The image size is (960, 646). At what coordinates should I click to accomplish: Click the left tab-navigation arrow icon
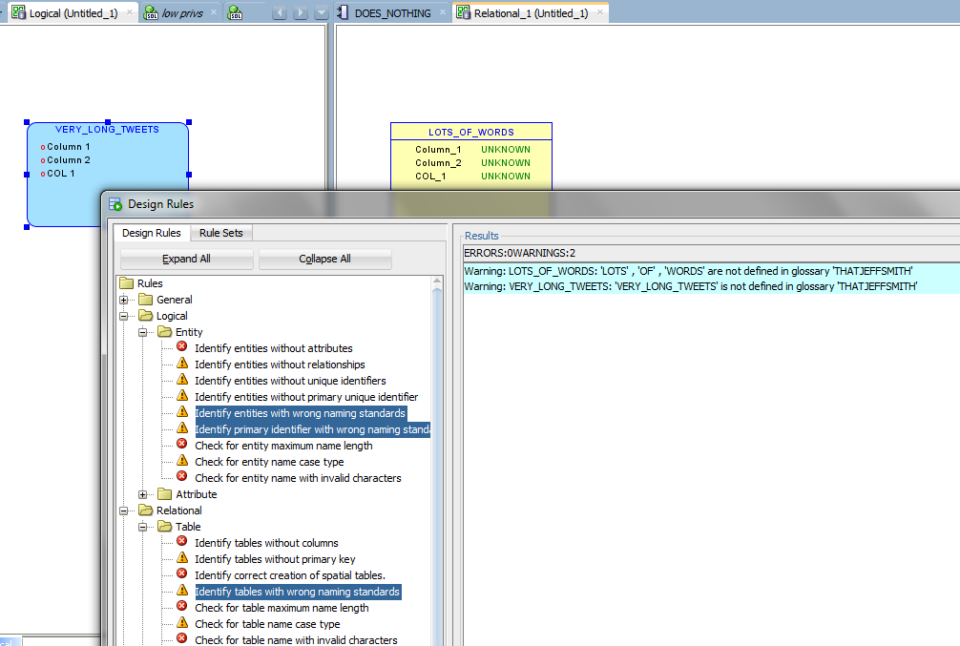pos(279,13)
